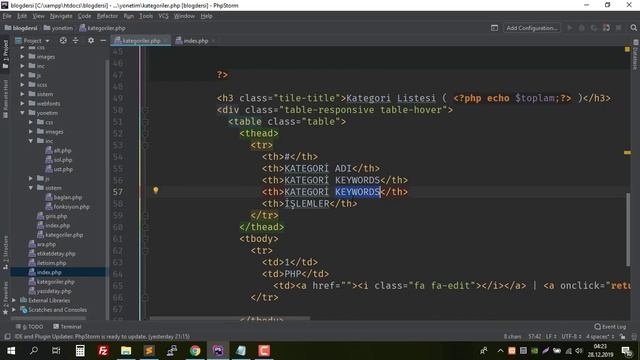Click the PhpStorm update notification text

coord(102,337)
